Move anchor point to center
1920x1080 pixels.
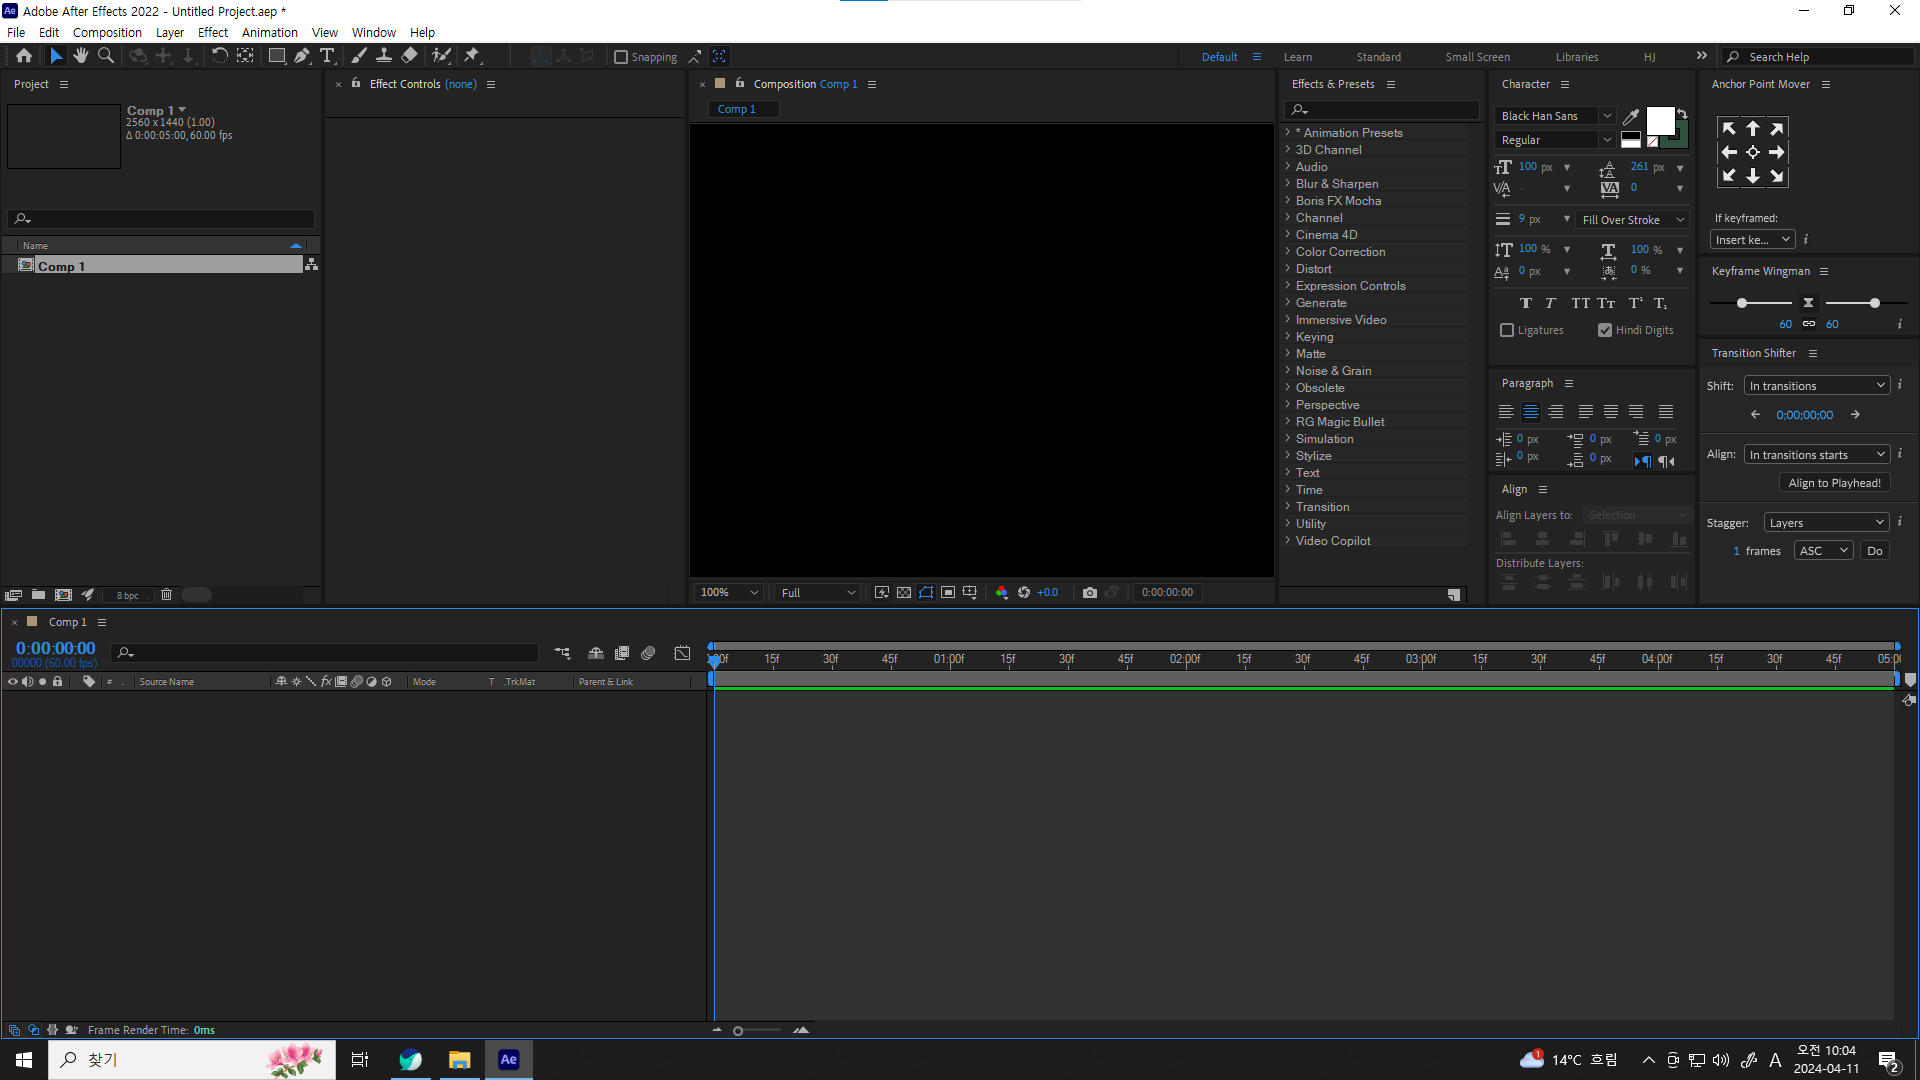pyautogui.click(x=1752, y=152)
